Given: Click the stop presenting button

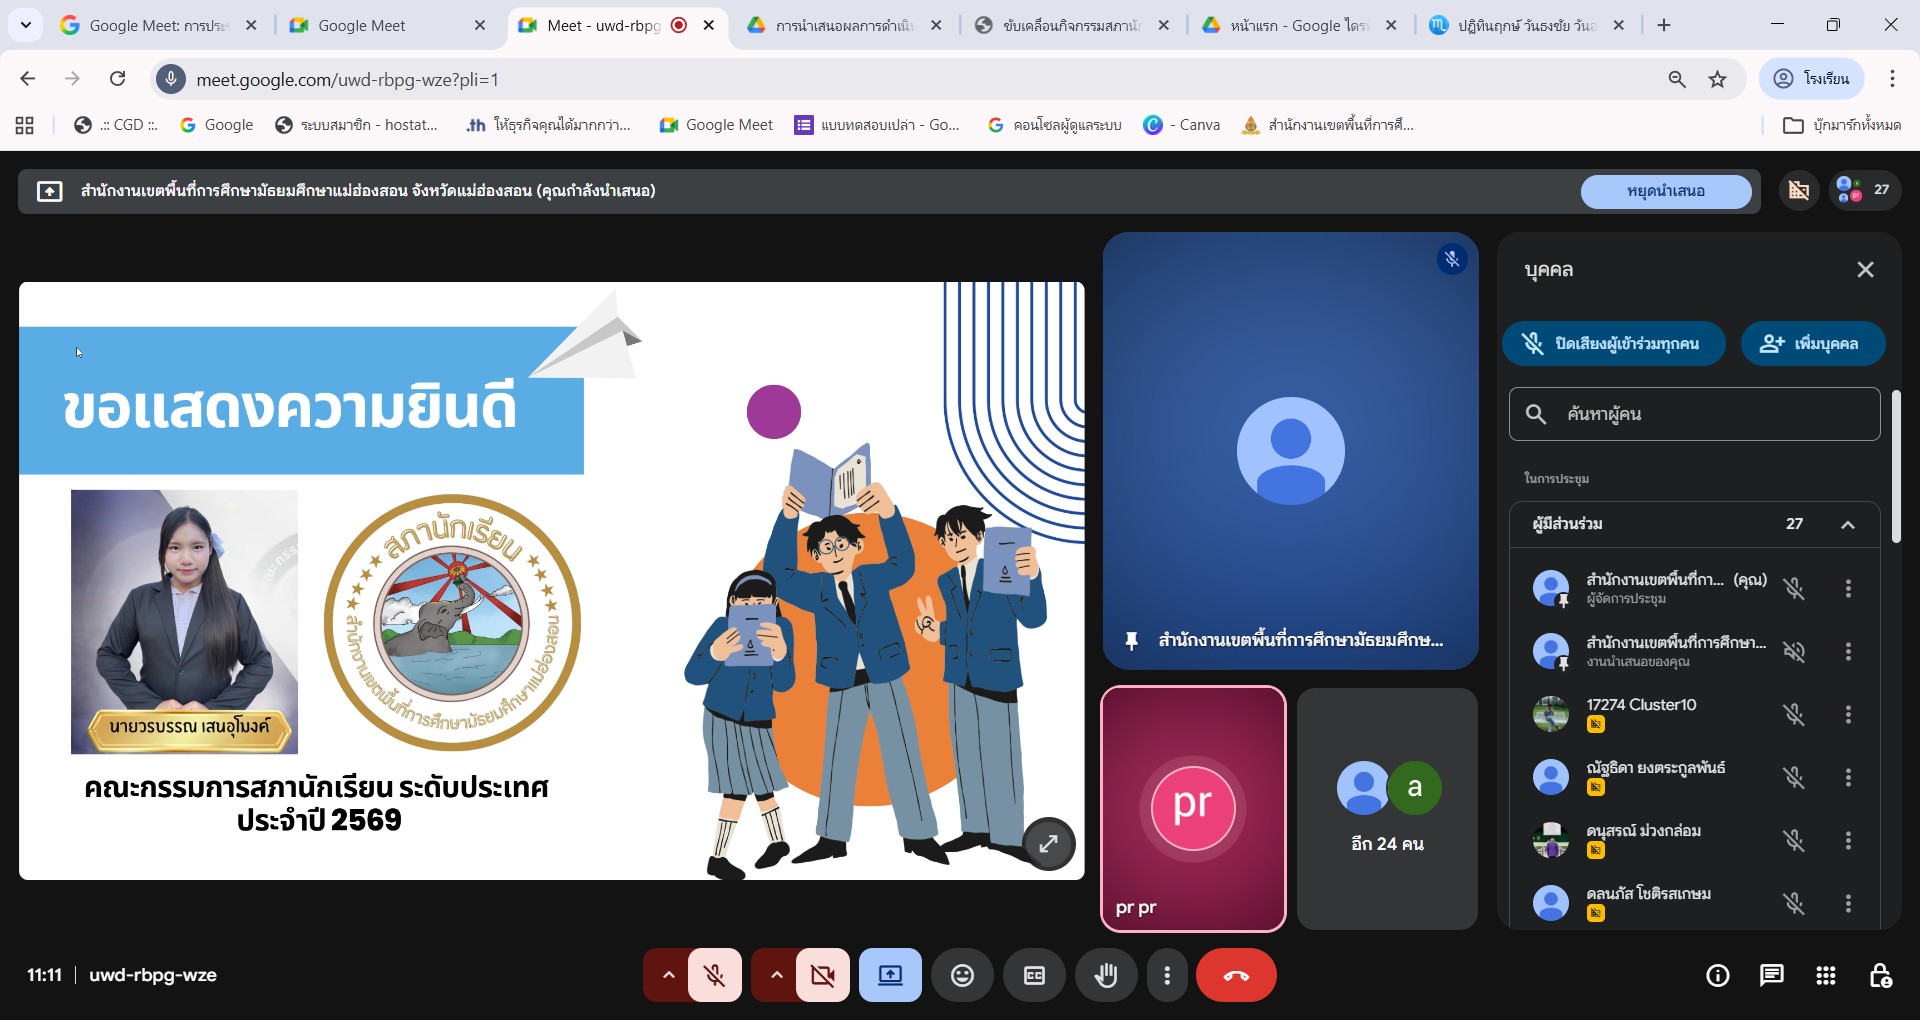Looking at the screenshot, I should coord(1665,191).
